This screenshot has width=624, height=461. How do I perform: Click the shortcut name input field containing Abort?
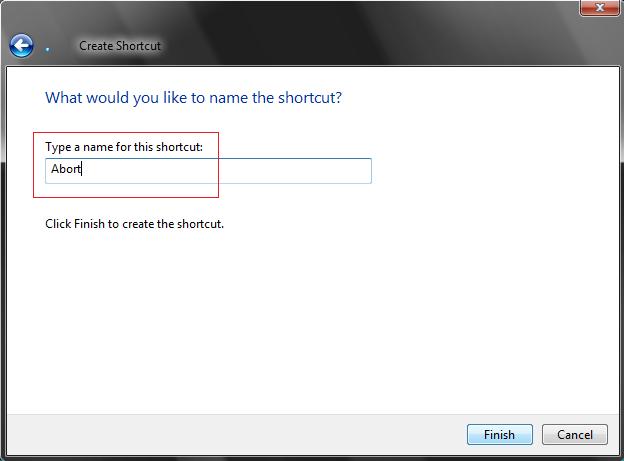pos(209,171)
